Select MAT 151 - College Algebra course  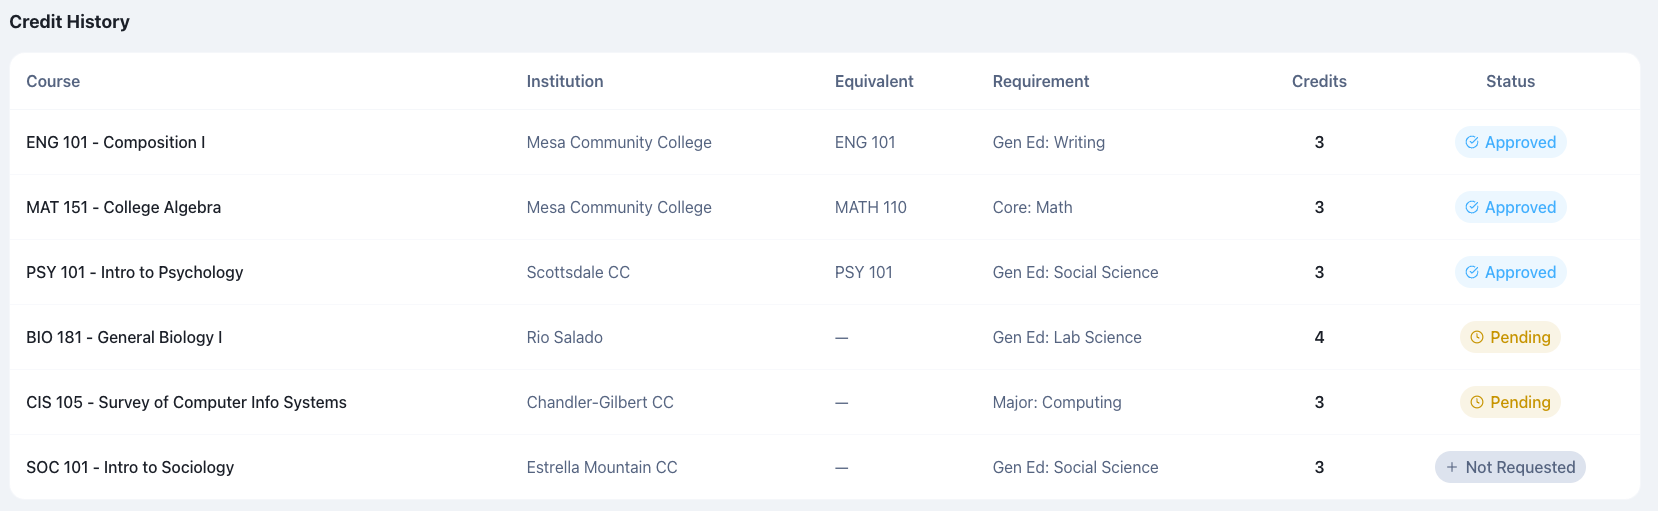(124, 207)
